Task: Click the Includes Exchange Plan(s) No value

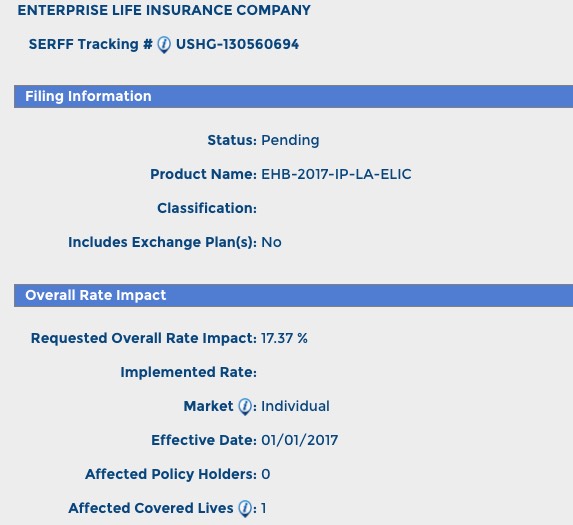Action: tap(271, 242)
